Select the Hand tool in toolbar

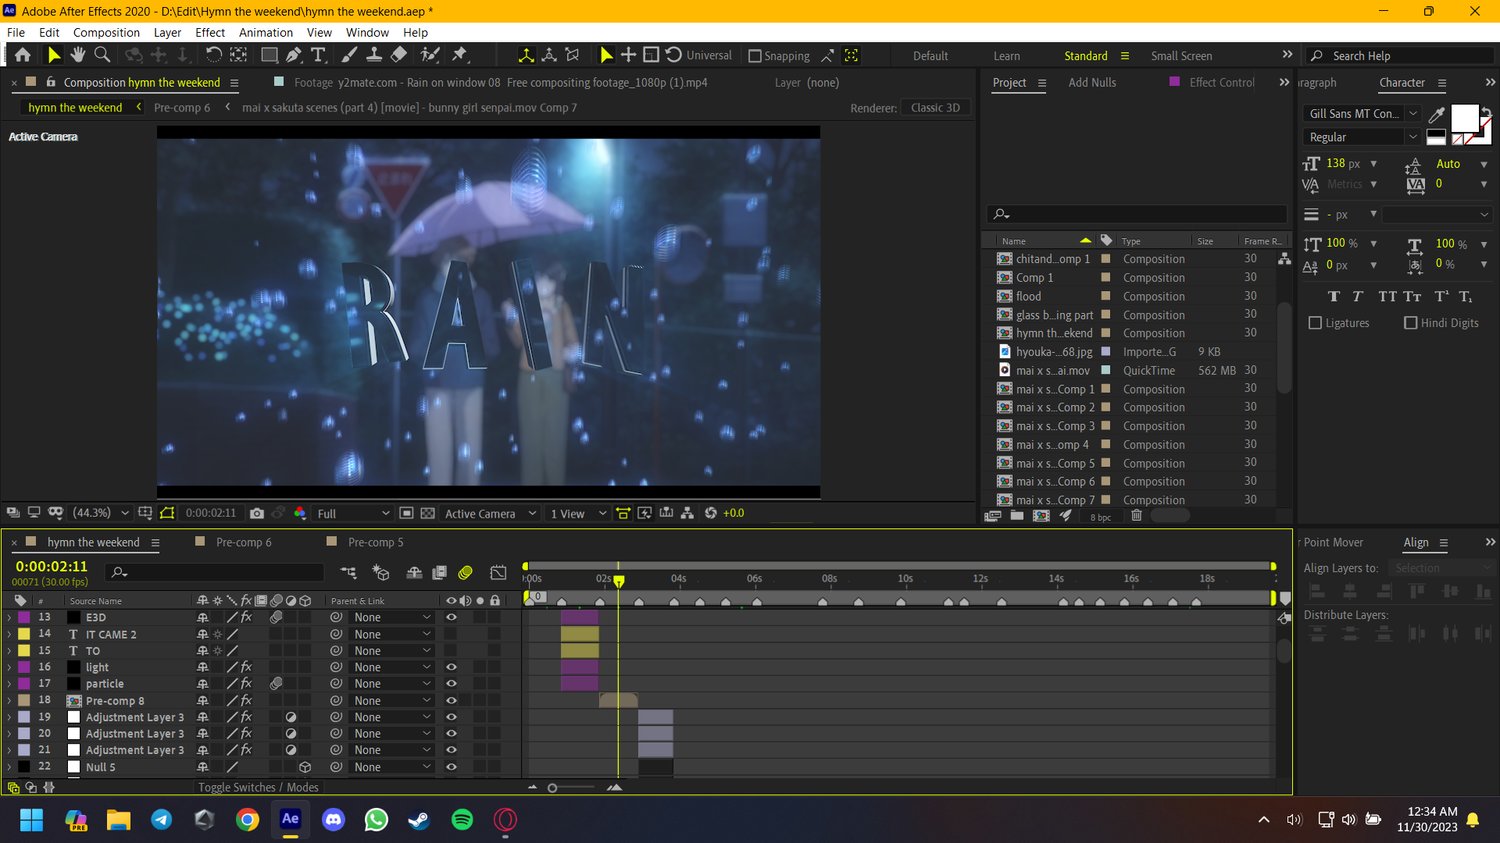[x=77, y=55]
